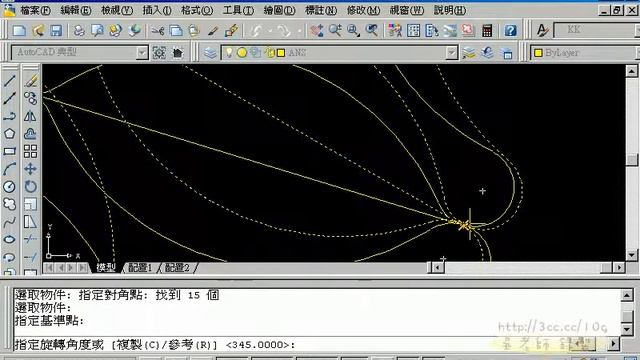
Task: Toggle ANS layer lock icon
Action: [269, 52]
